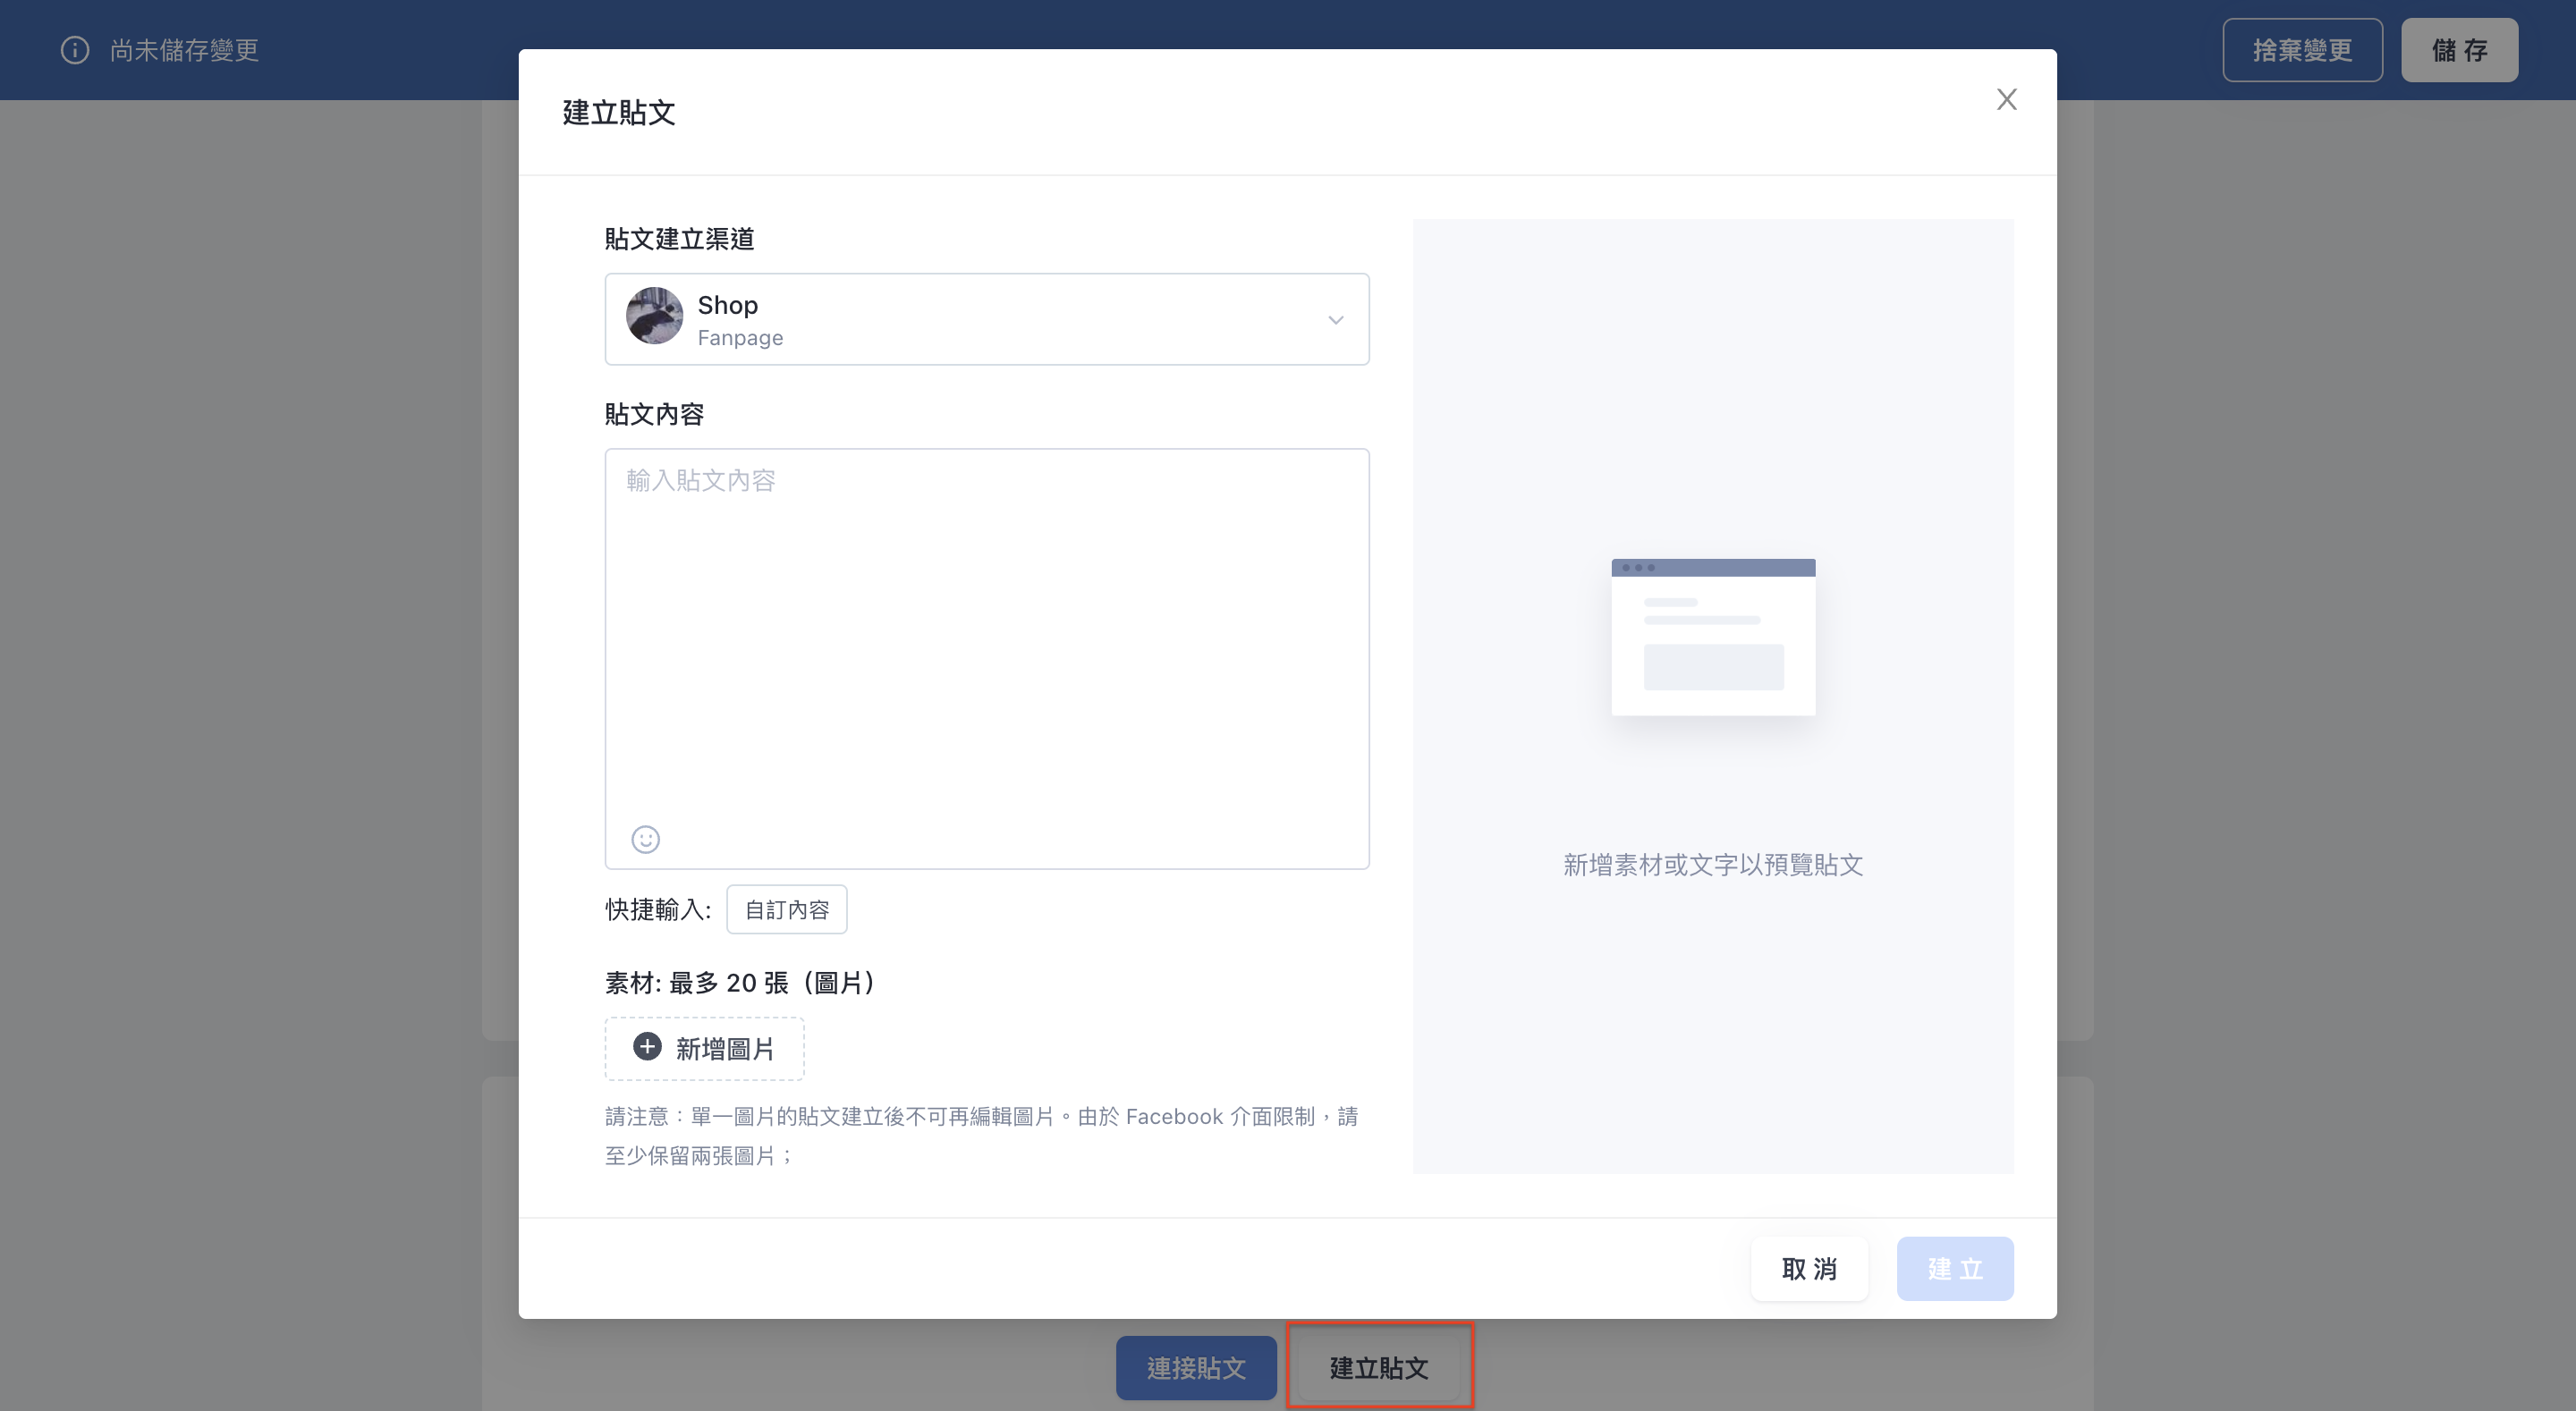Expand the channel dropdown chevron arrow
2576x1411 pixels.
tap(1335, 320)
